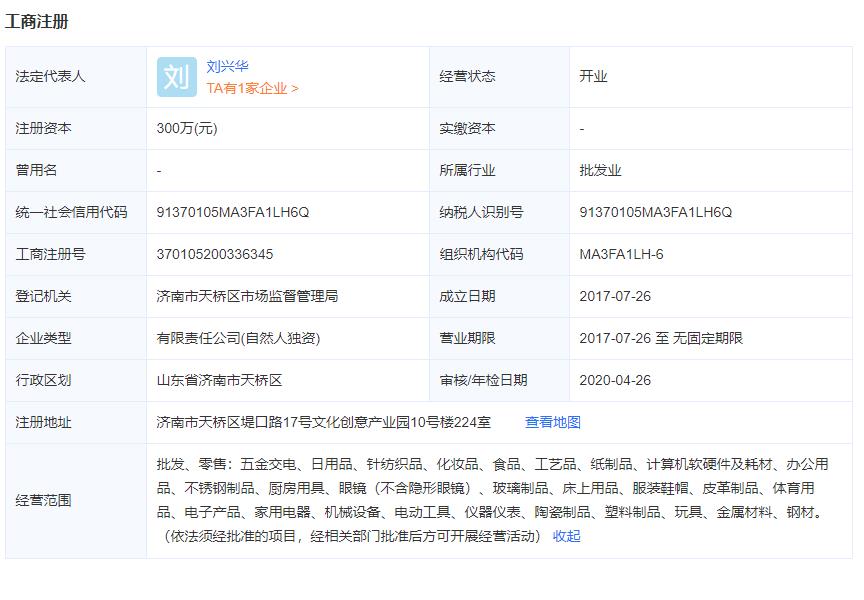This screenshot has width=864, height=600.
Task: Open legal representative 刘兴华 link
Action: (227, 67)
